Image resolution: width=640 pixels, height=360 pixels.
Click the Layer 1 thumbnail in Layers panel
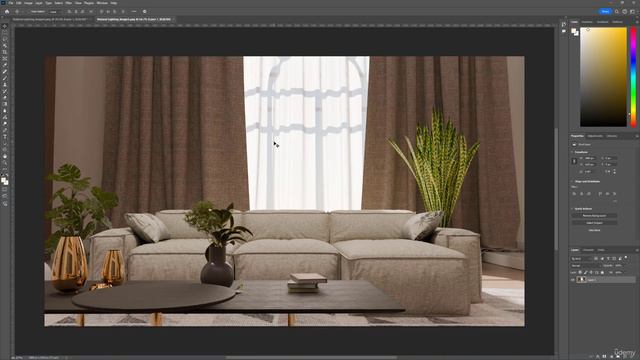pyautogui.click(x=581, y=280)
